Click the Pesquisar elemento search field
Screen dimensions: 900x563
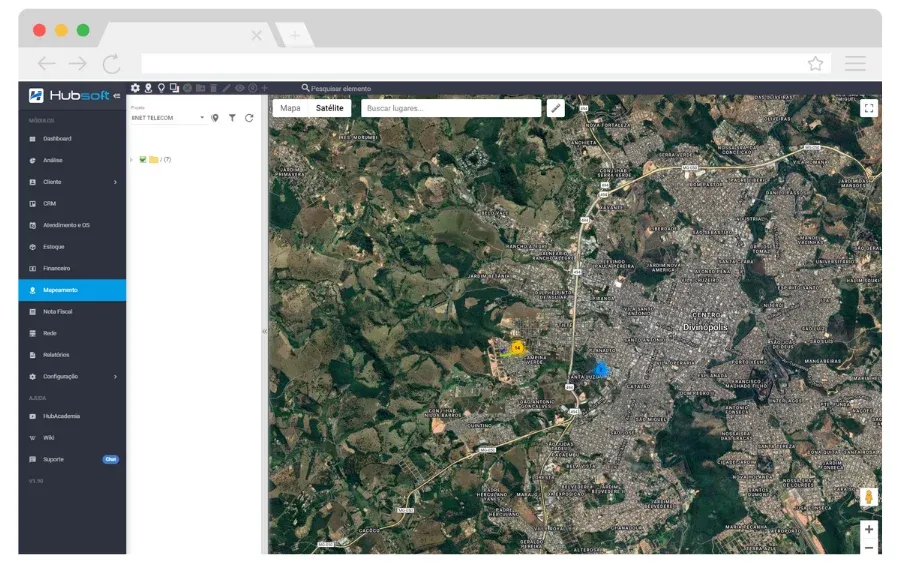(x=336, y=88)
